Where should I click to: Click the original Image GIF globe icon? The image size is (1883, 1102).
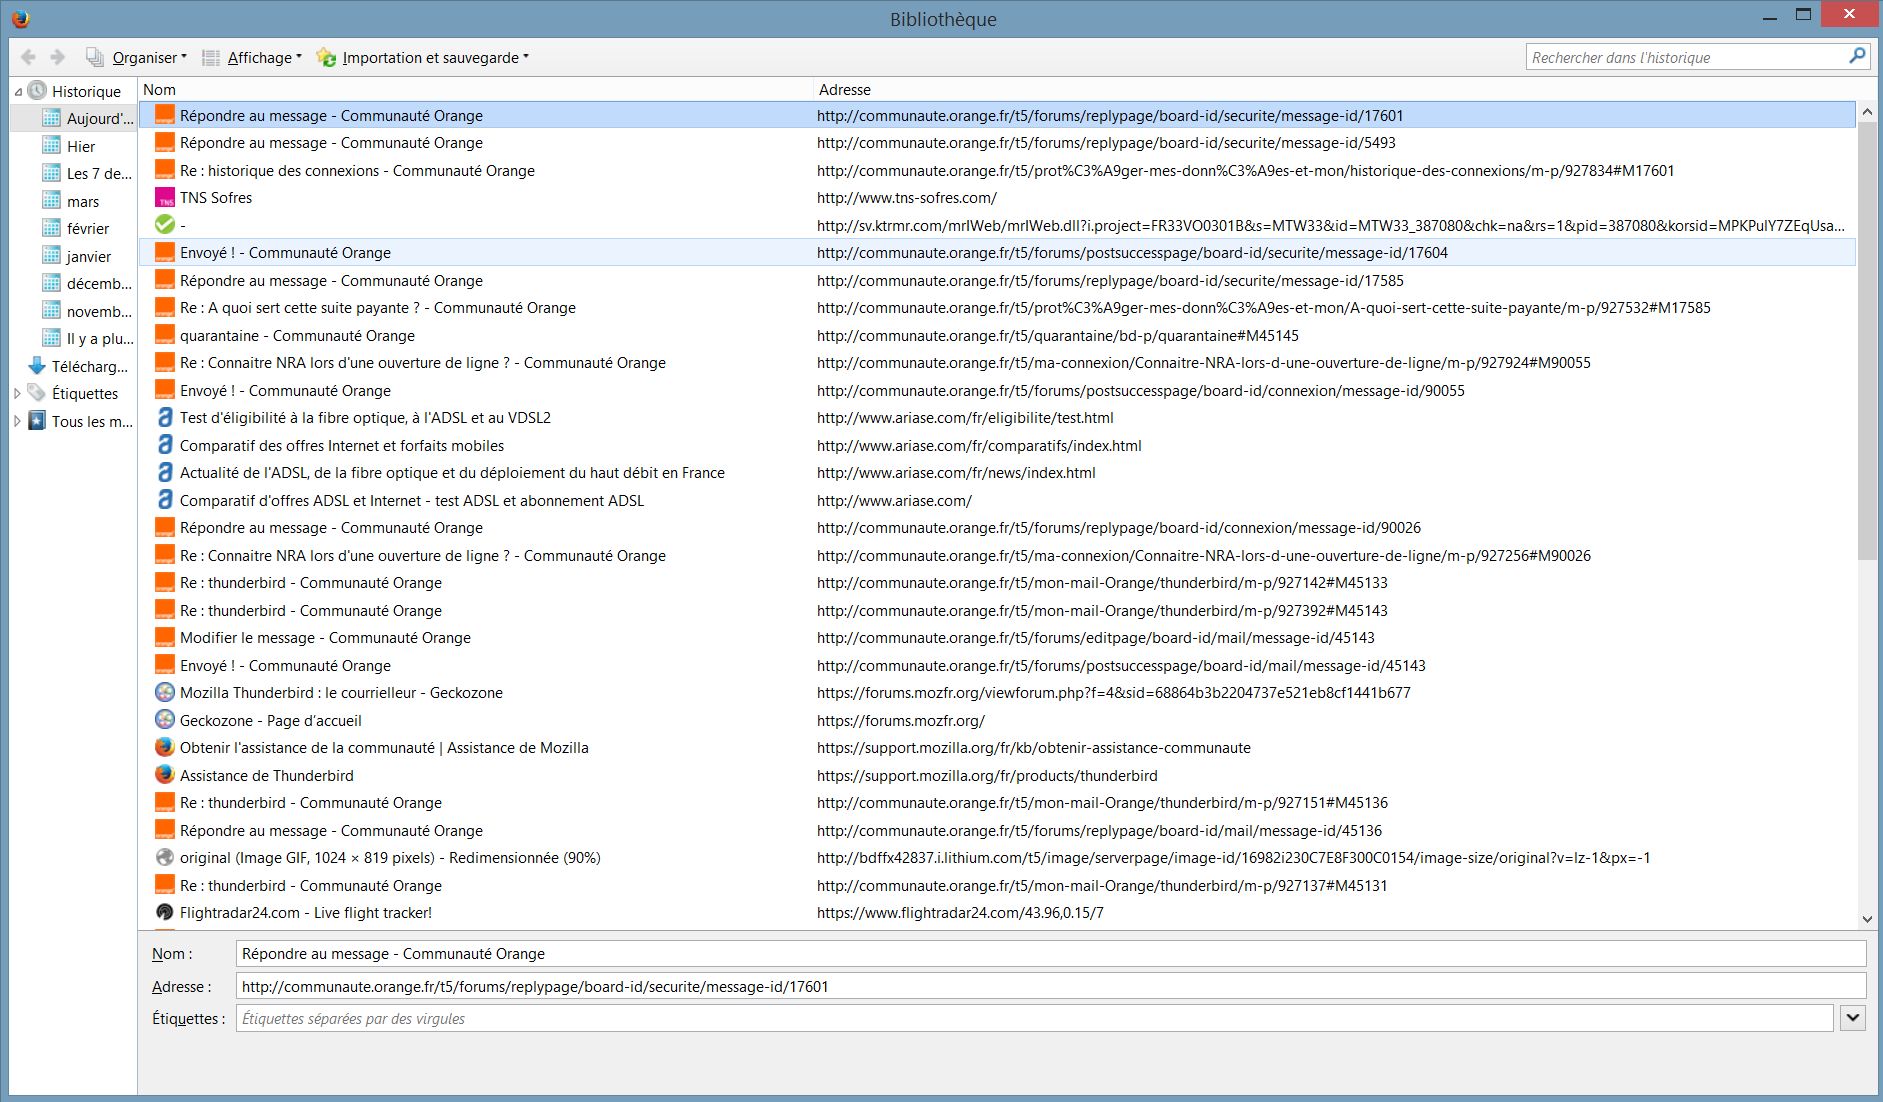[165, 857]
